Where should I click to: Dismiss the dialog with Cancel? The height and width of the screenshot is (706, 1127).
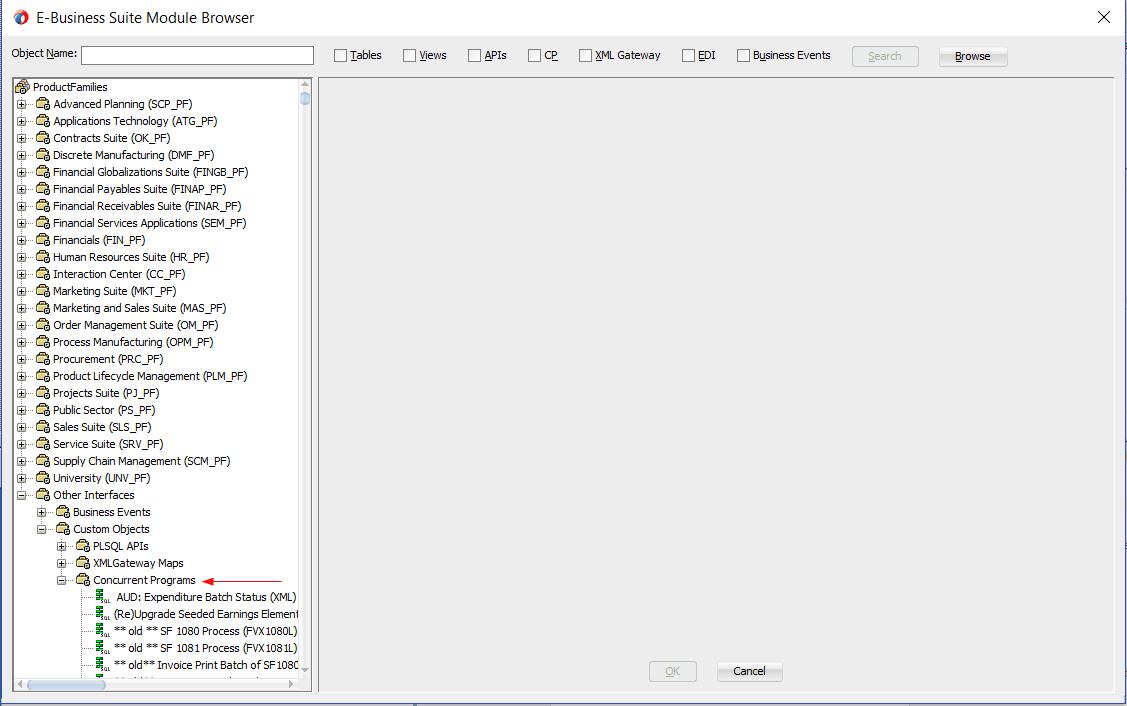point(749,671)
